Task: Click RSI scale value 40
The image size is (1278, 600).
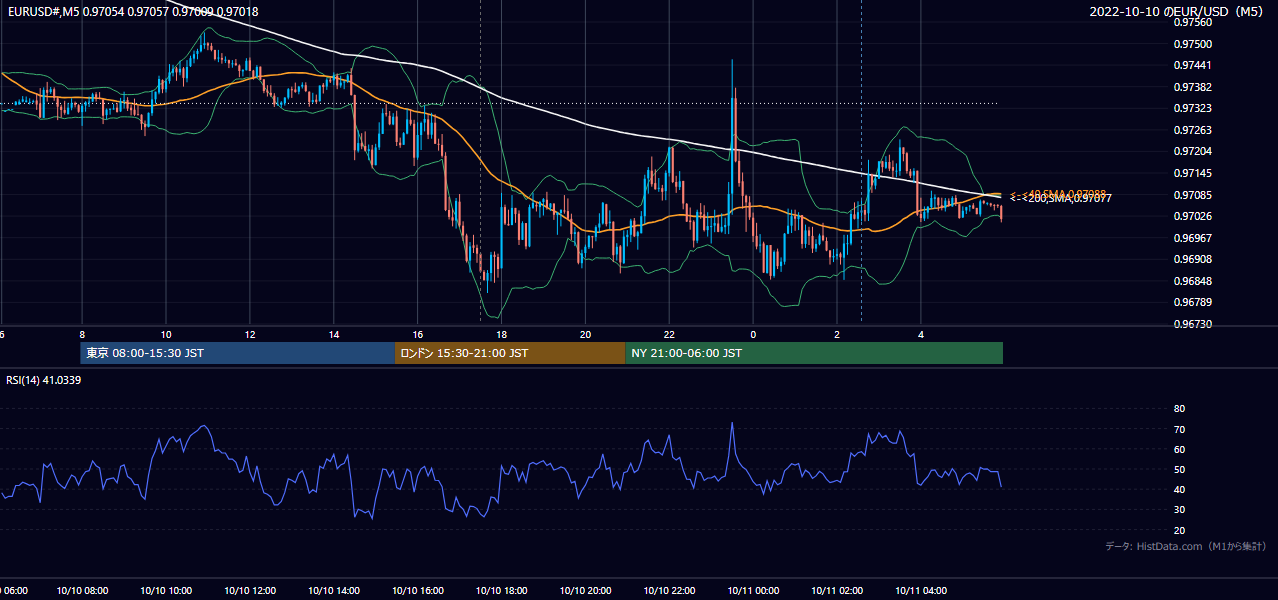Action: [x=1179, y=490]
